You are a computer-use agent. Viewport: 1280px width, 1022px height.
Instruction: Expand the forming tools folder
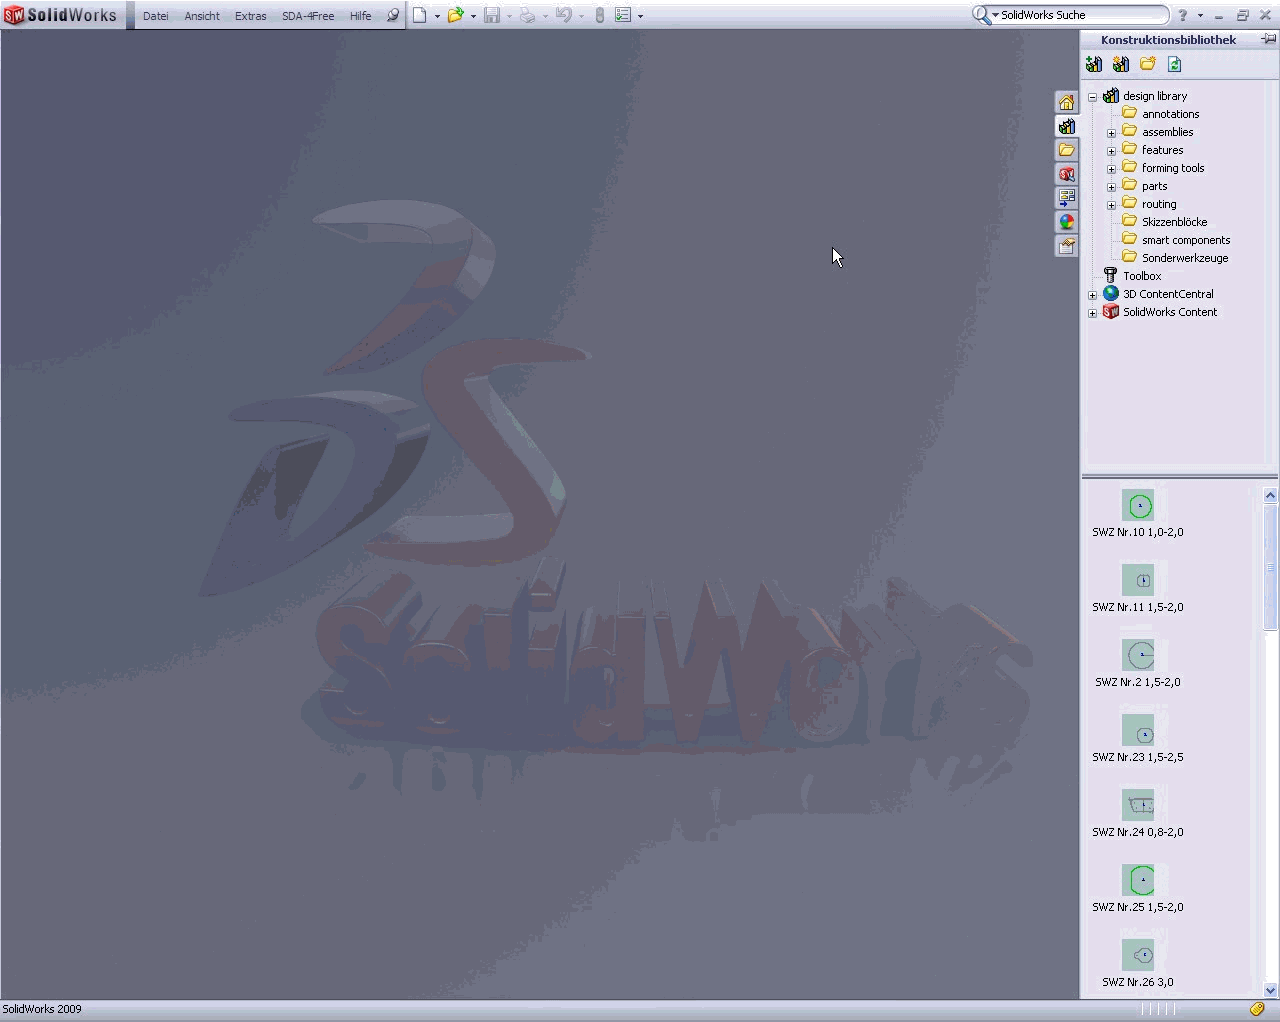pyautogui.click(x=1111, y=169)
